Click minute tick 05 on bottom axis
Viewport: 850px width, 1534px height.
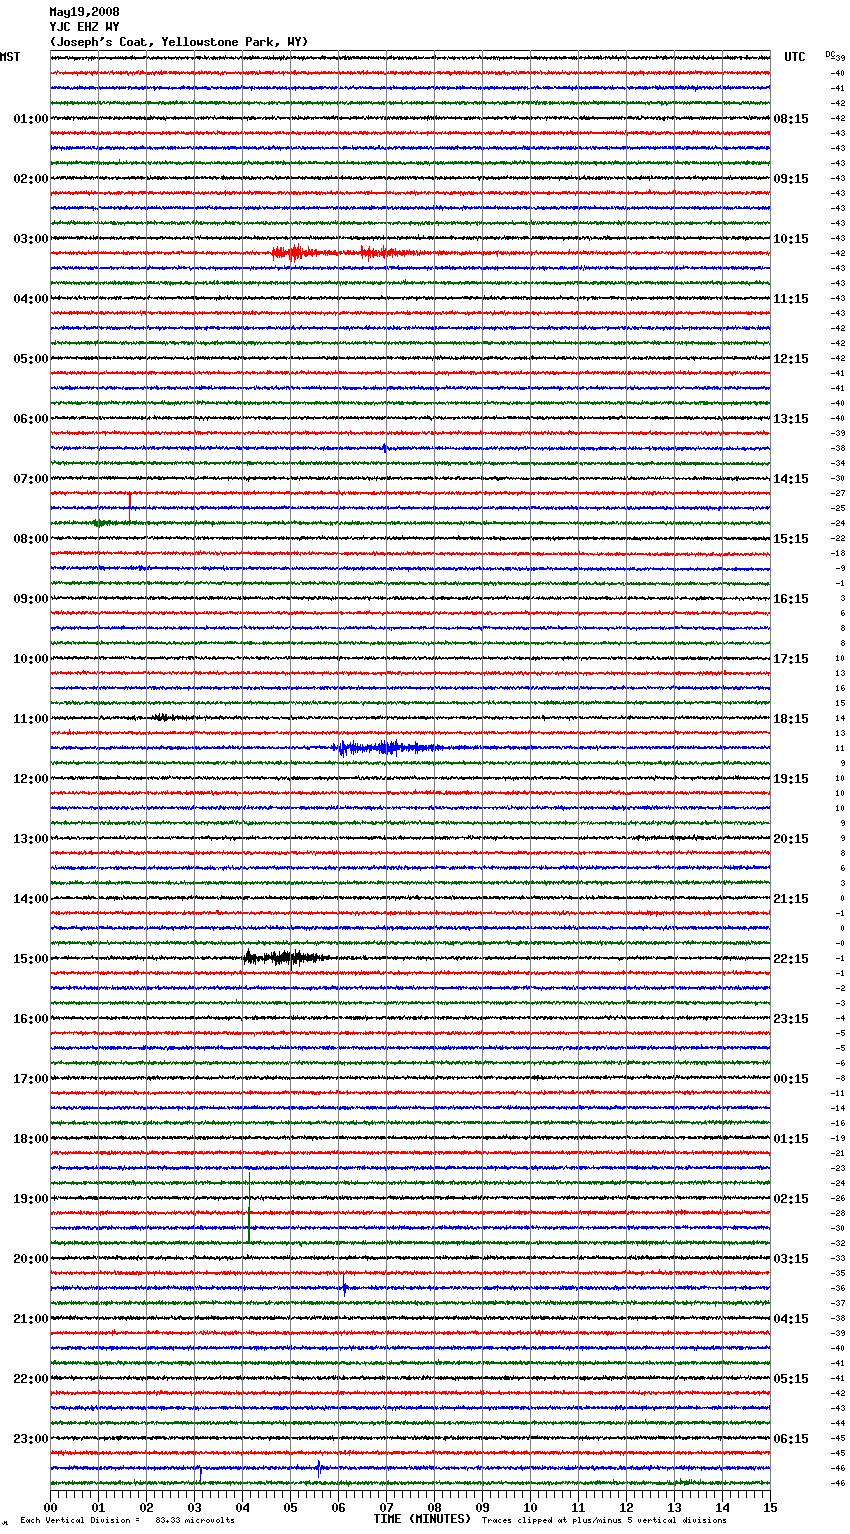290,1507
